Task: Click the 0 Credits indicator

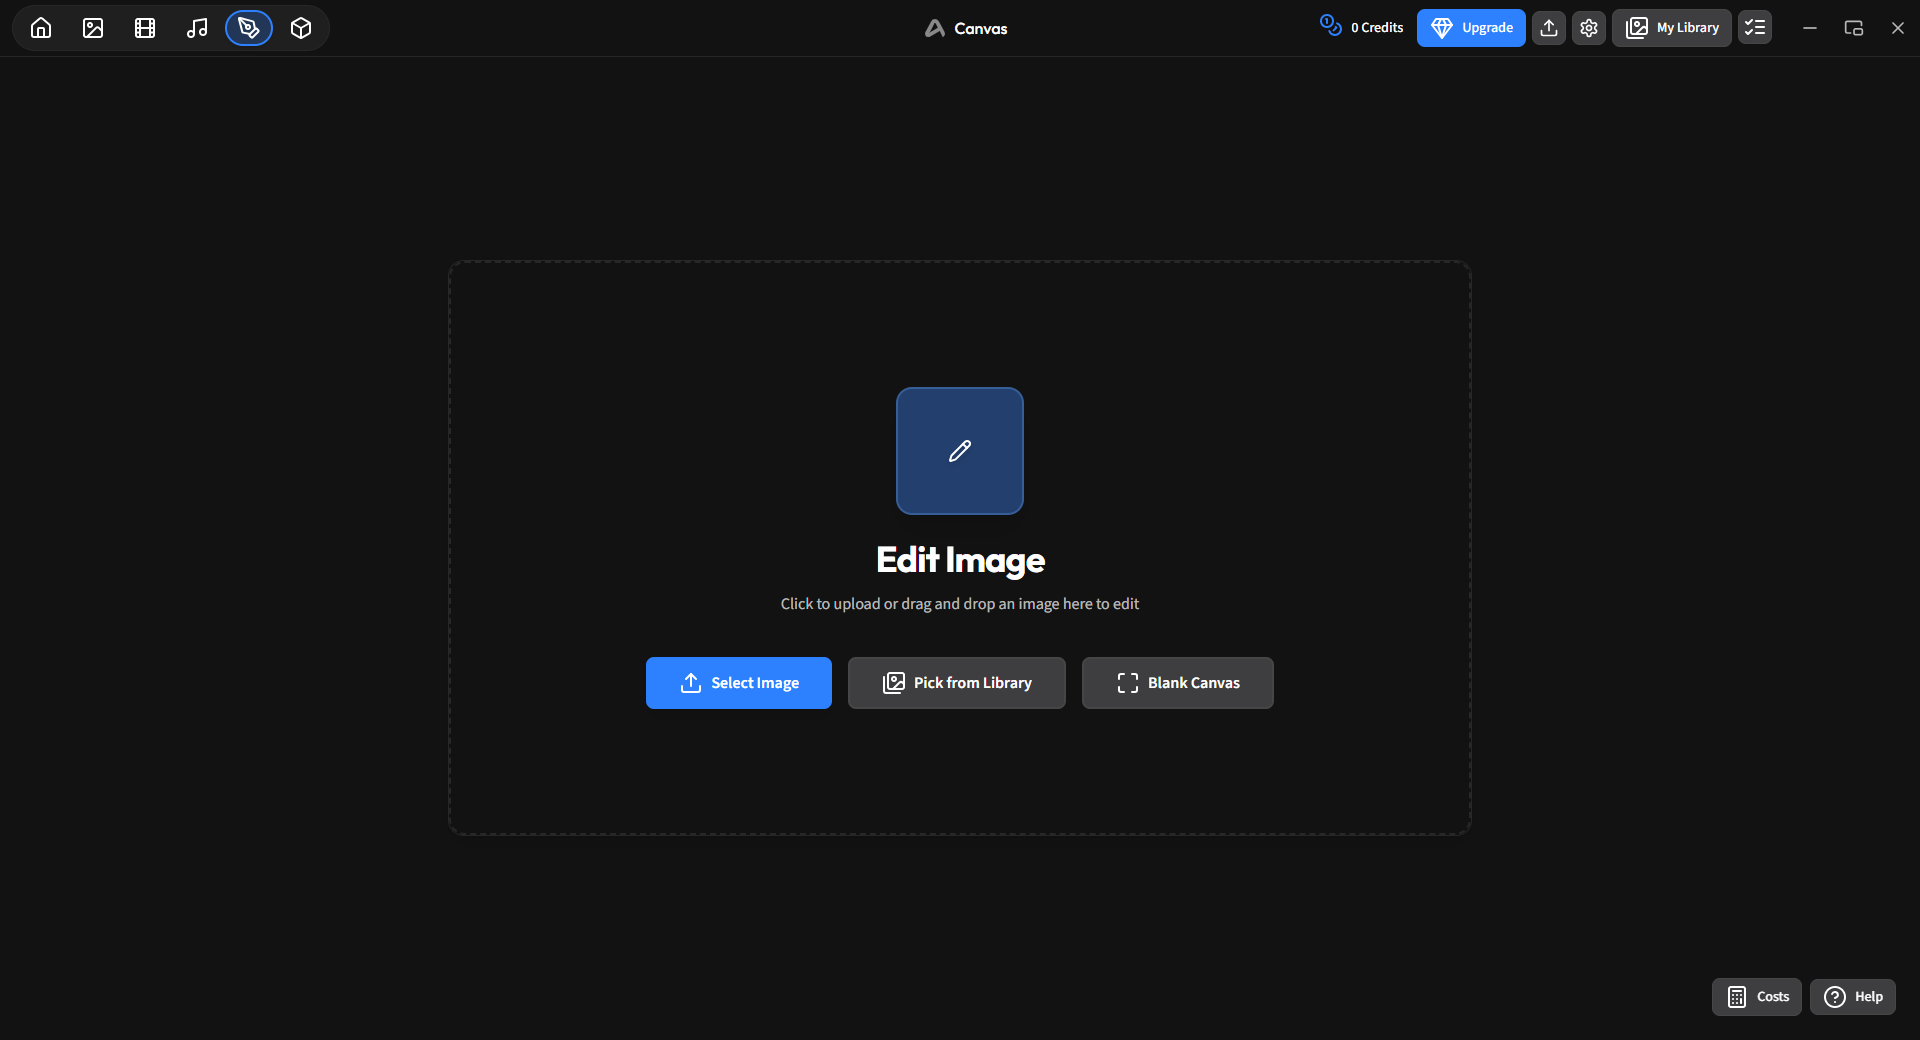Action: click(x=1362, y=27)
